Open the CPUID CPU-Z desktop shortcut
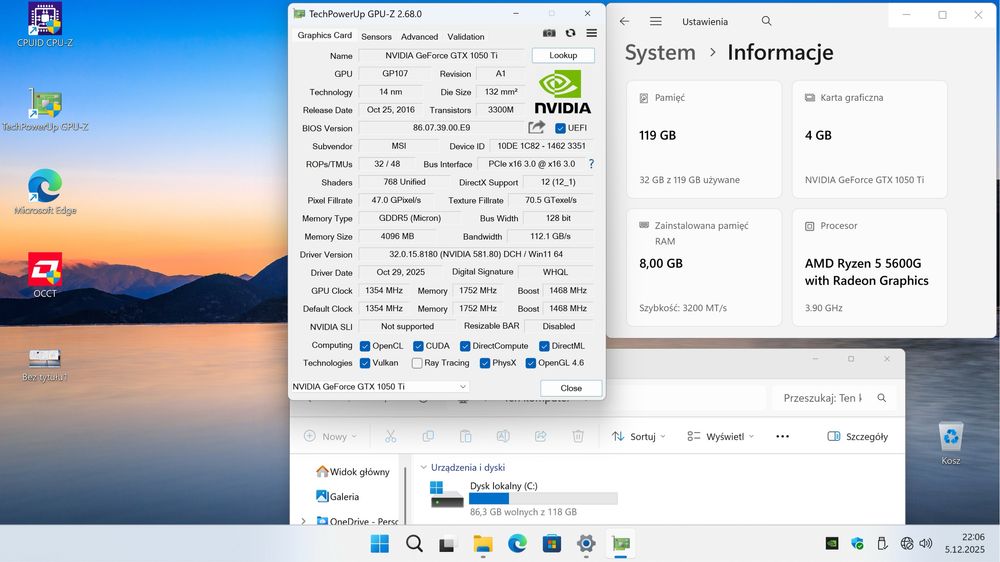 [45, 26]
